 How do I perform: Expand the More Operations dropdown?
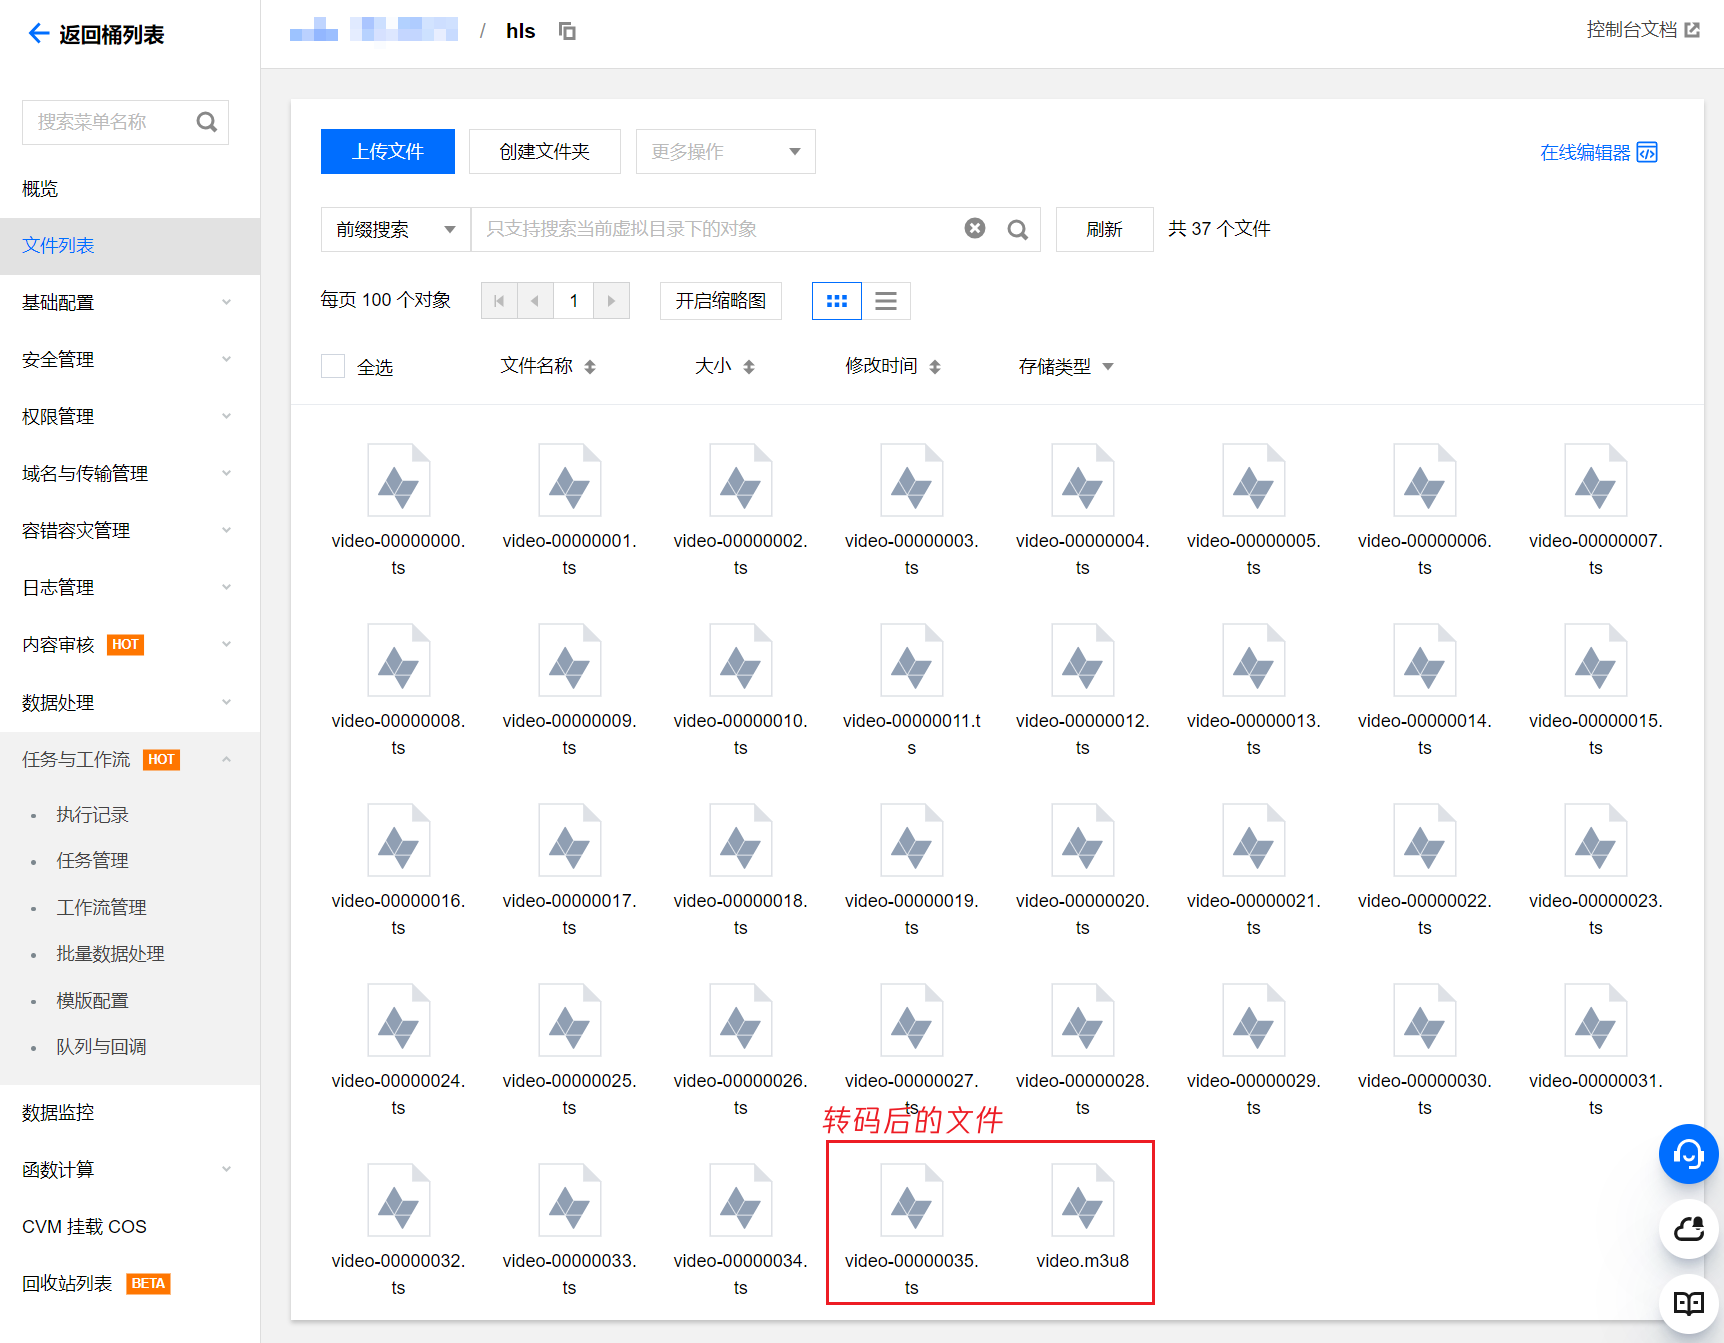coord(725,152)
